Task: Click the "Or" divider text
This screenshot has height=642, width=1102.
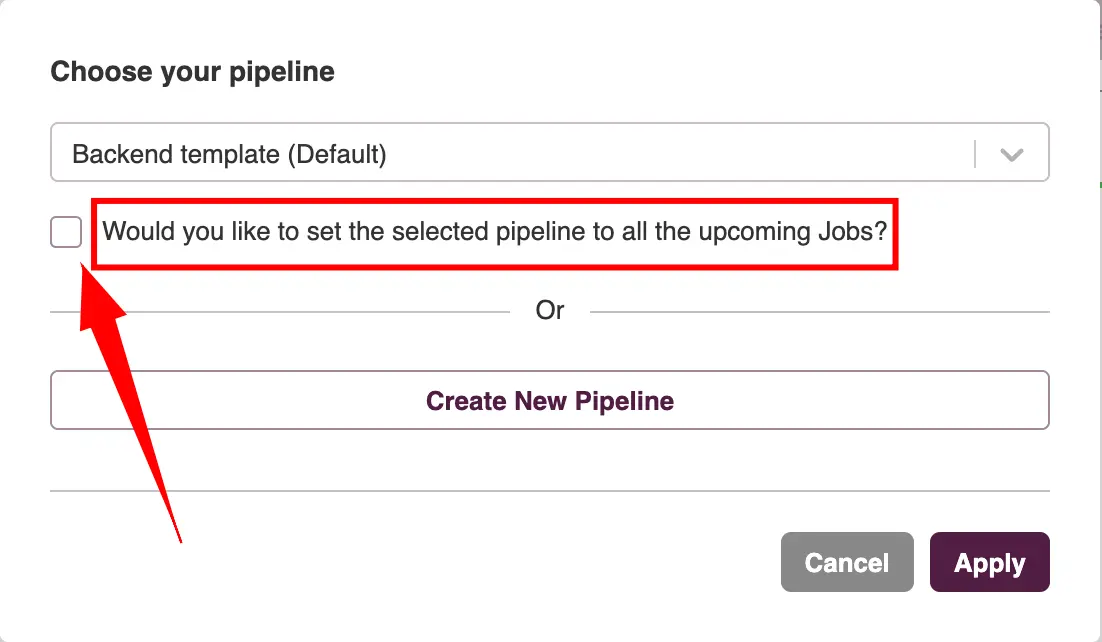Action: [x=550, y=310]
